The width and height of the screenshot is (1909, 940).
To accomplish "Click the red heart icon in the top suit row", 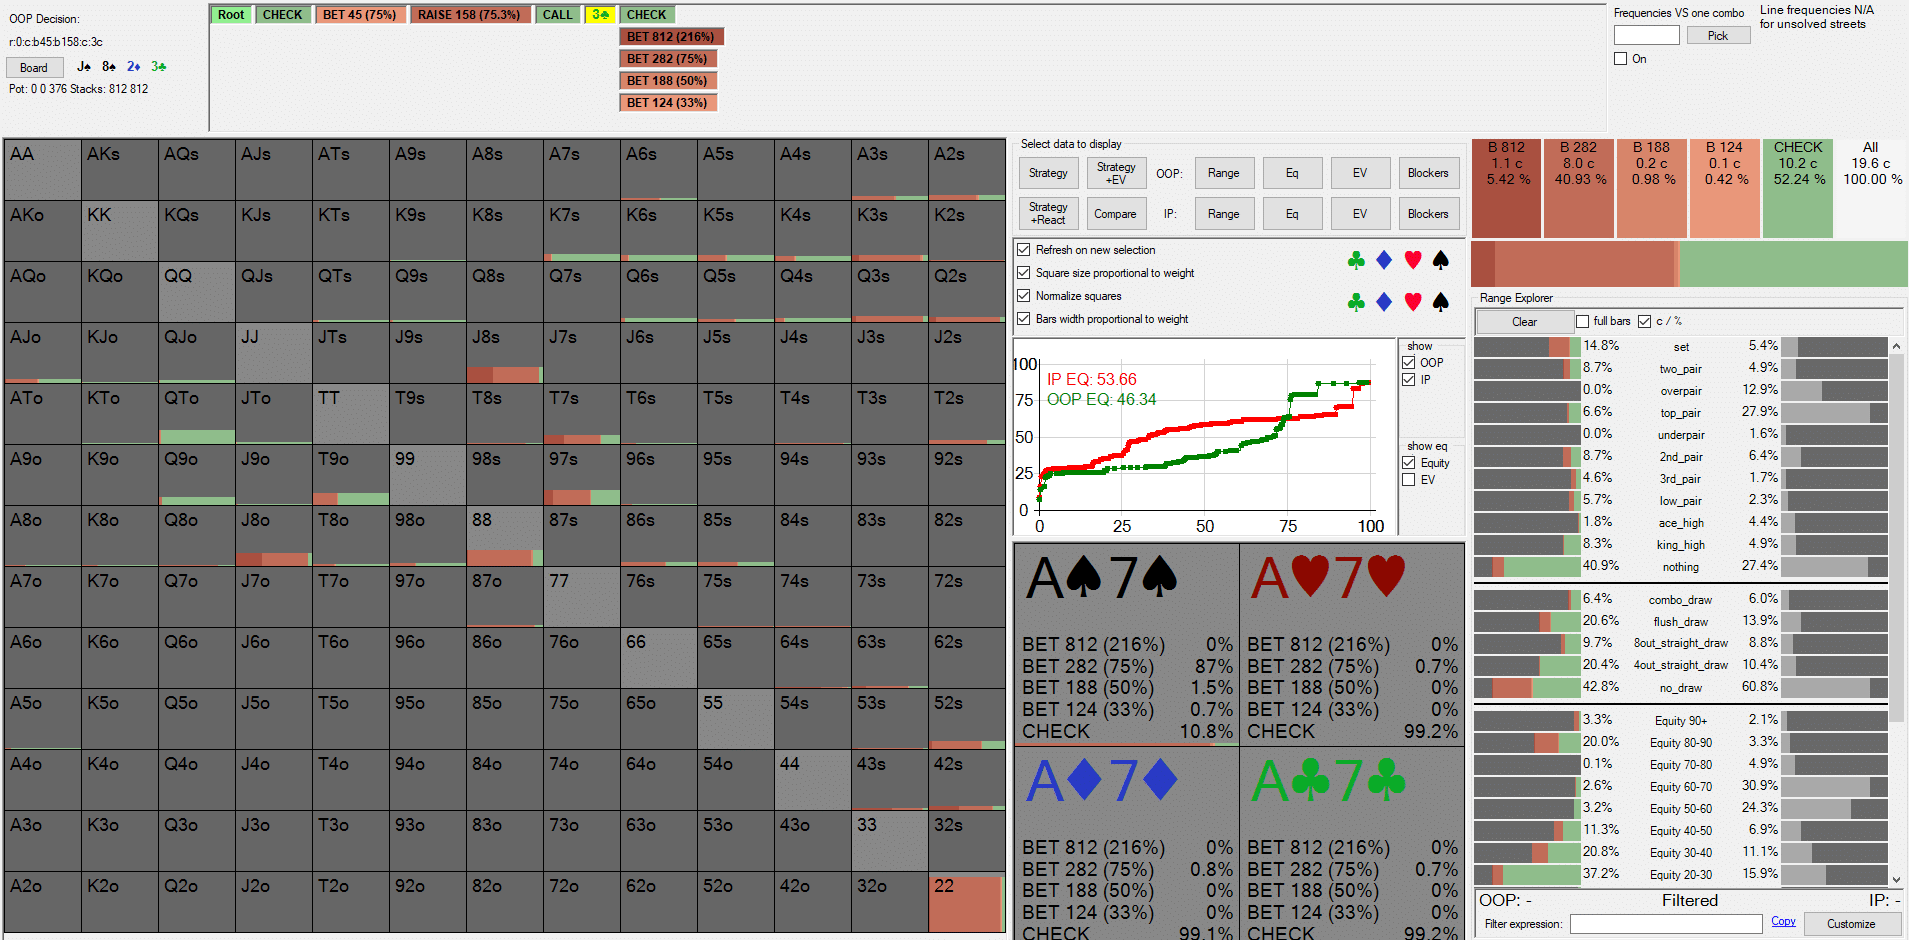I will coord(1412,261).
